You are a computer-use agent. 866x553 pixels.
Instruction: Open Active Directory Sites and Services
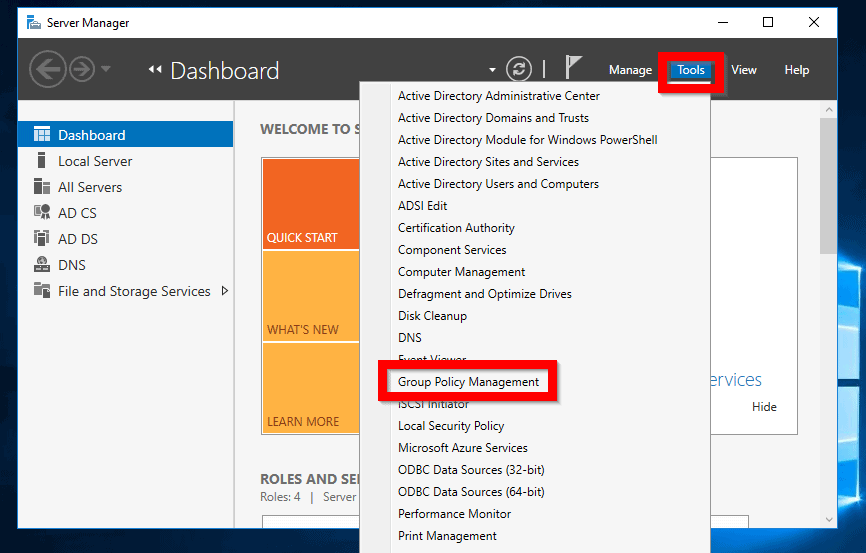tap(488, 162)
